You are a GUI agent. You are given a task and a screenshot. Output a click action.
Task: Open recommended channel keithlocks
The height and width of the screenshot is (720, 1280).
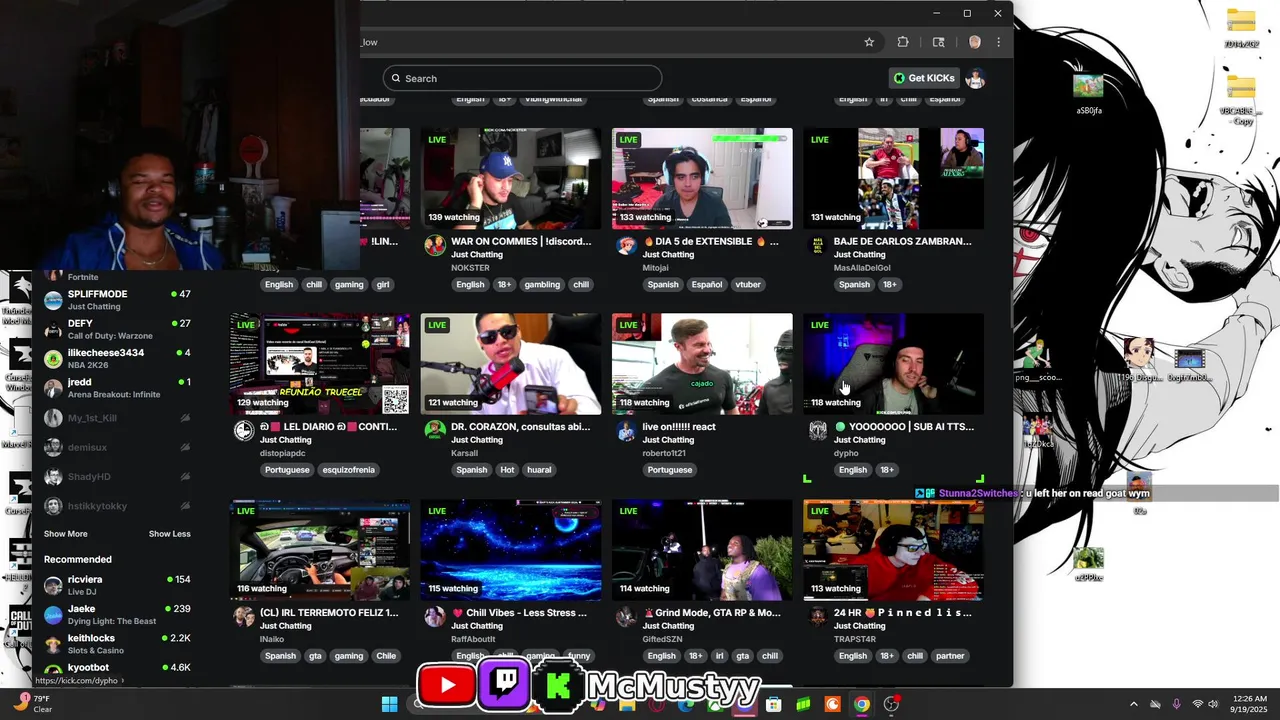(116, 644)
